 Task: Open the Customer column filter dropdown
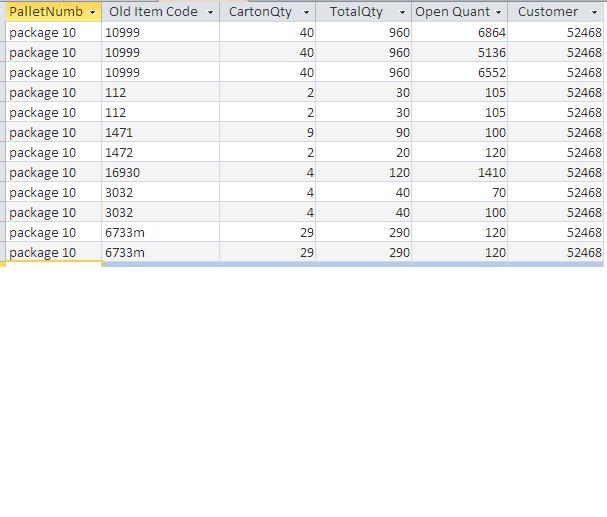tap(595, 12)
